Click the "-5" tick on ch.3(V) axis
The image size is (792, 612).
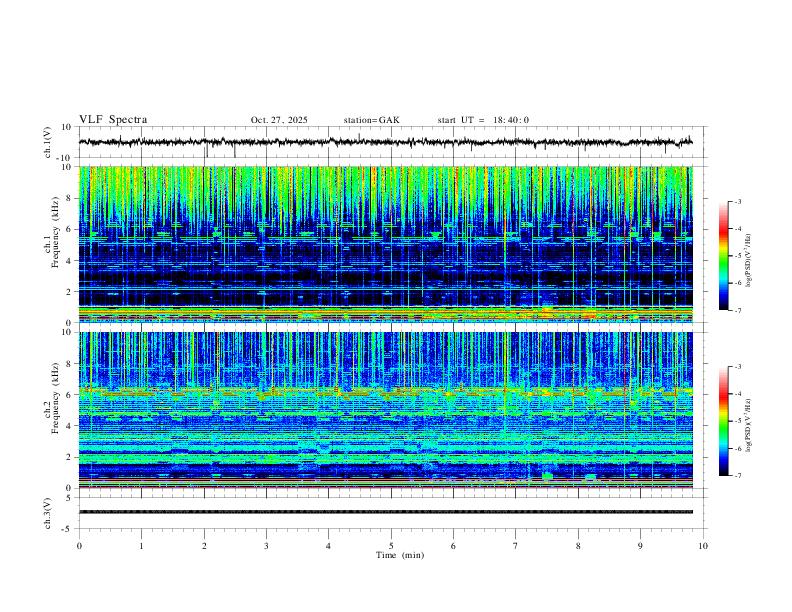click(68, 529)
